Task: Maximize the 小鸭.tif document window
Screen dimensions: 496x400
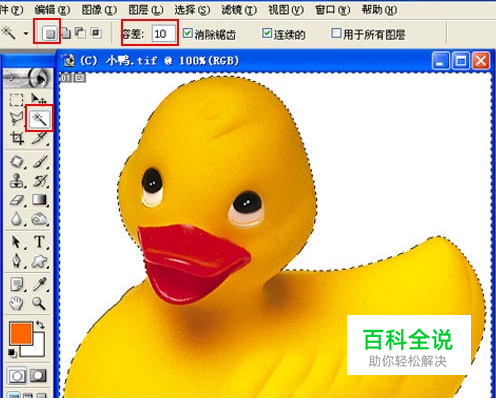Action: coord(461,61)
